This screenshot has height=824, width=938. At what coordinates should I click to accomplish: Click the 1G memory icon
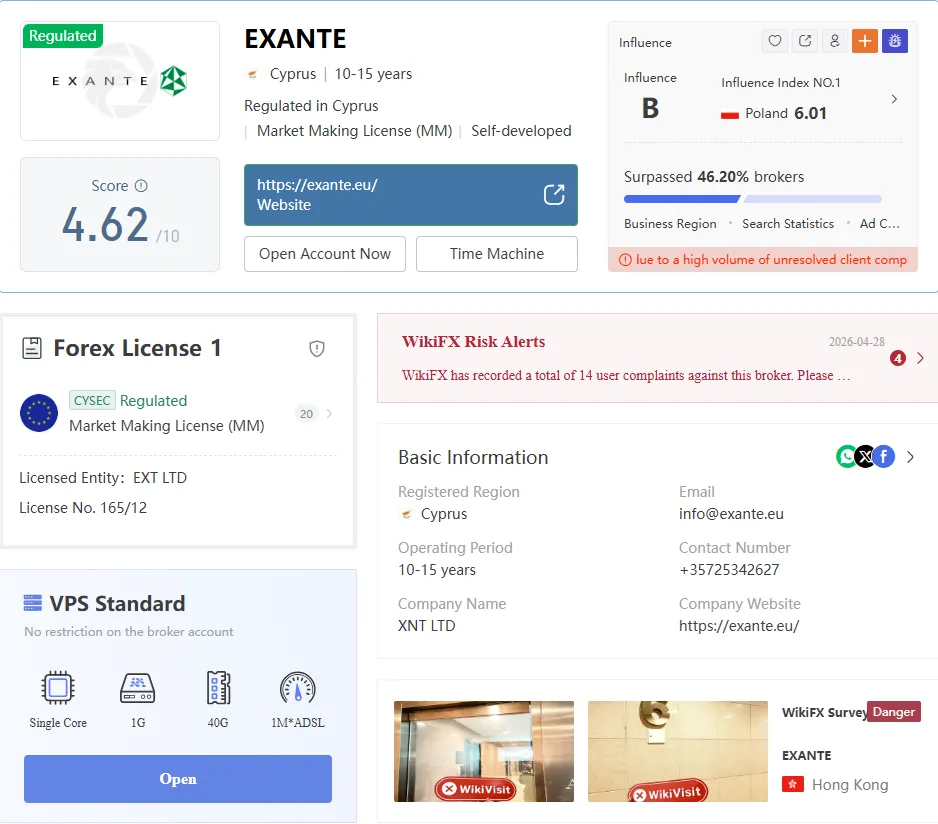138,688
